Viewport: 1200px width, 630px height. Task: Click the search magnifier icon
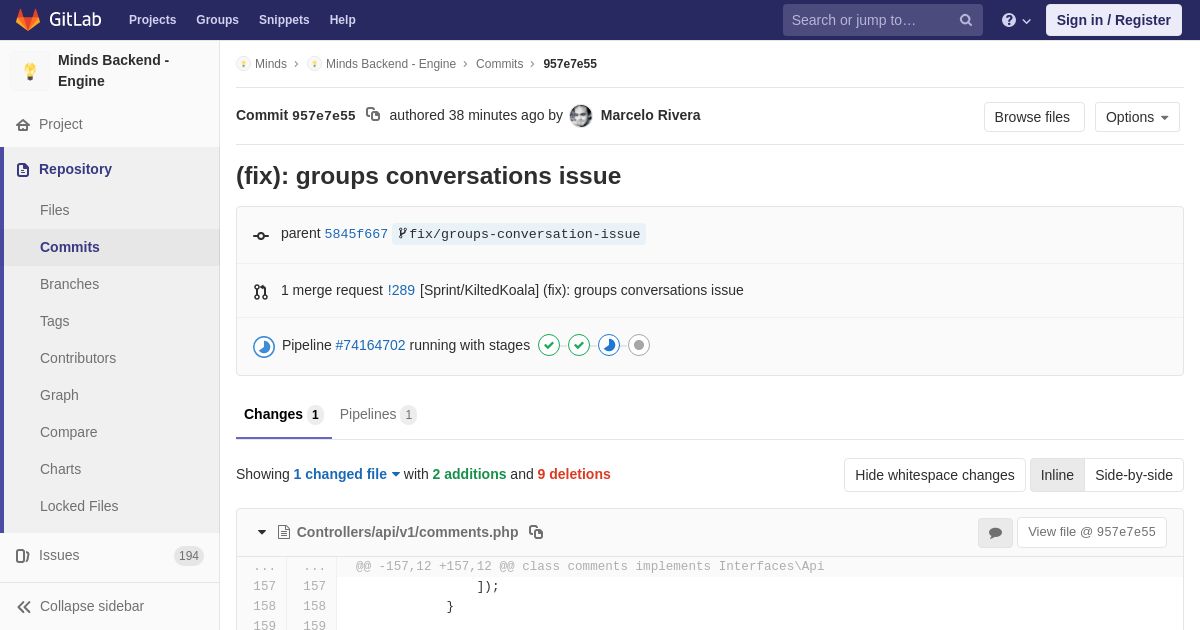(965, 20)
